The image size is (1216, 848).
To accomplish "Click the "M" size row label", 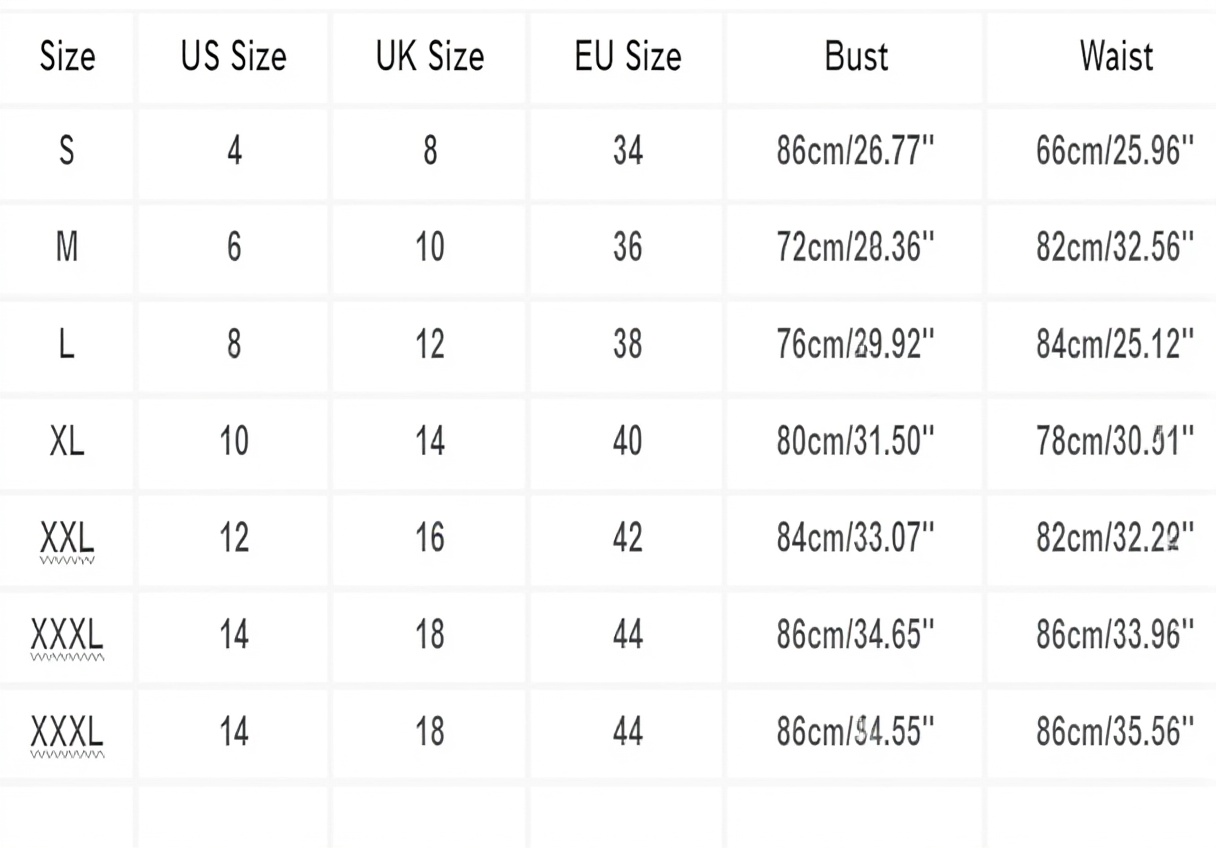I will (x=67, y=247).
